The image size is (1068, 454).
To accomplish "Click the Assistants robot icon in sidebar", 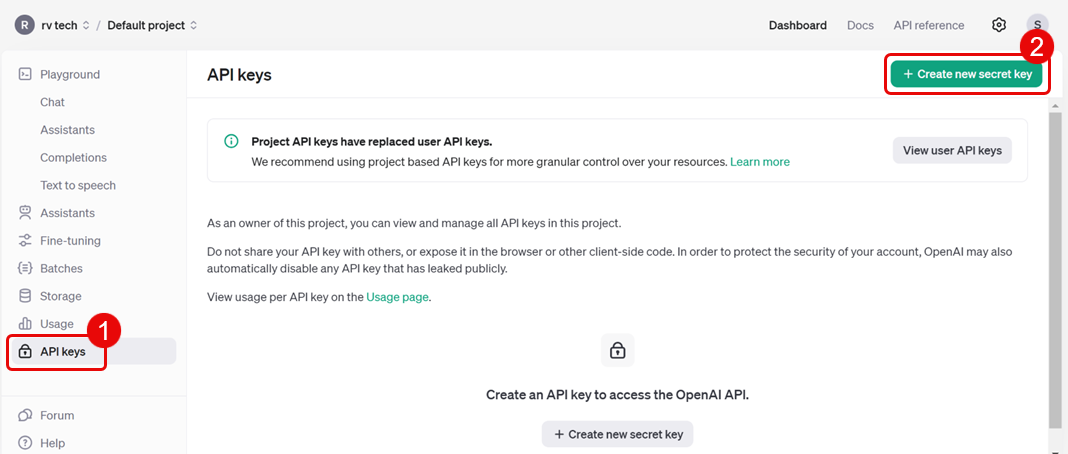I will pyautogui.click(x=25, y=213).
